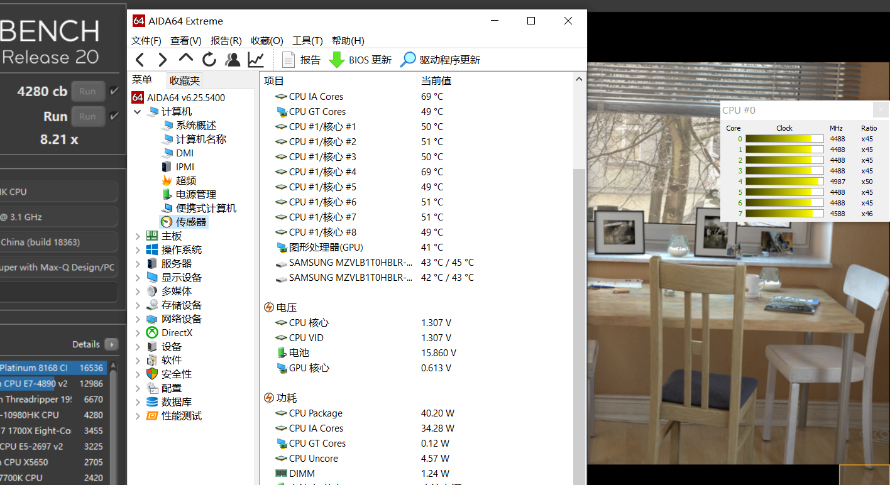
Task: Click the 安全性 shield icon
Action: [x=152, y=374]
